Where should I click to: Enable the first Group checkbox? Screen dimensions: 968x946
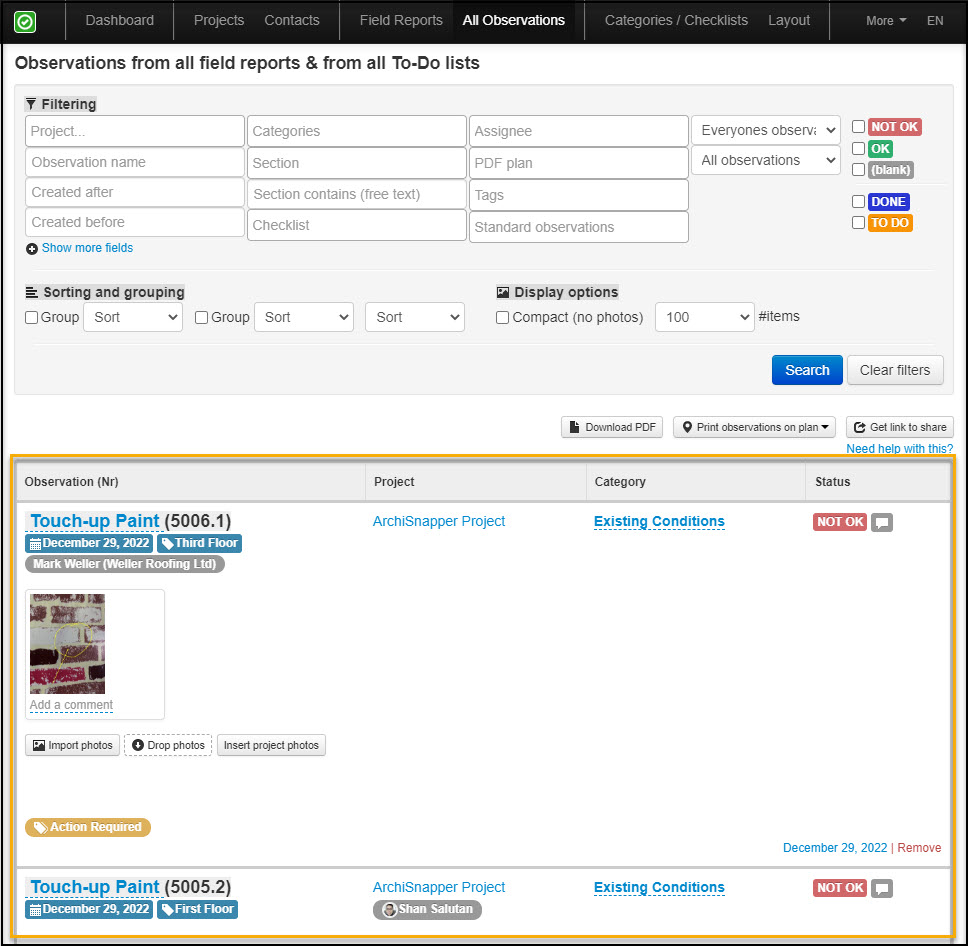pyautogui.click(x=31, y=317)
